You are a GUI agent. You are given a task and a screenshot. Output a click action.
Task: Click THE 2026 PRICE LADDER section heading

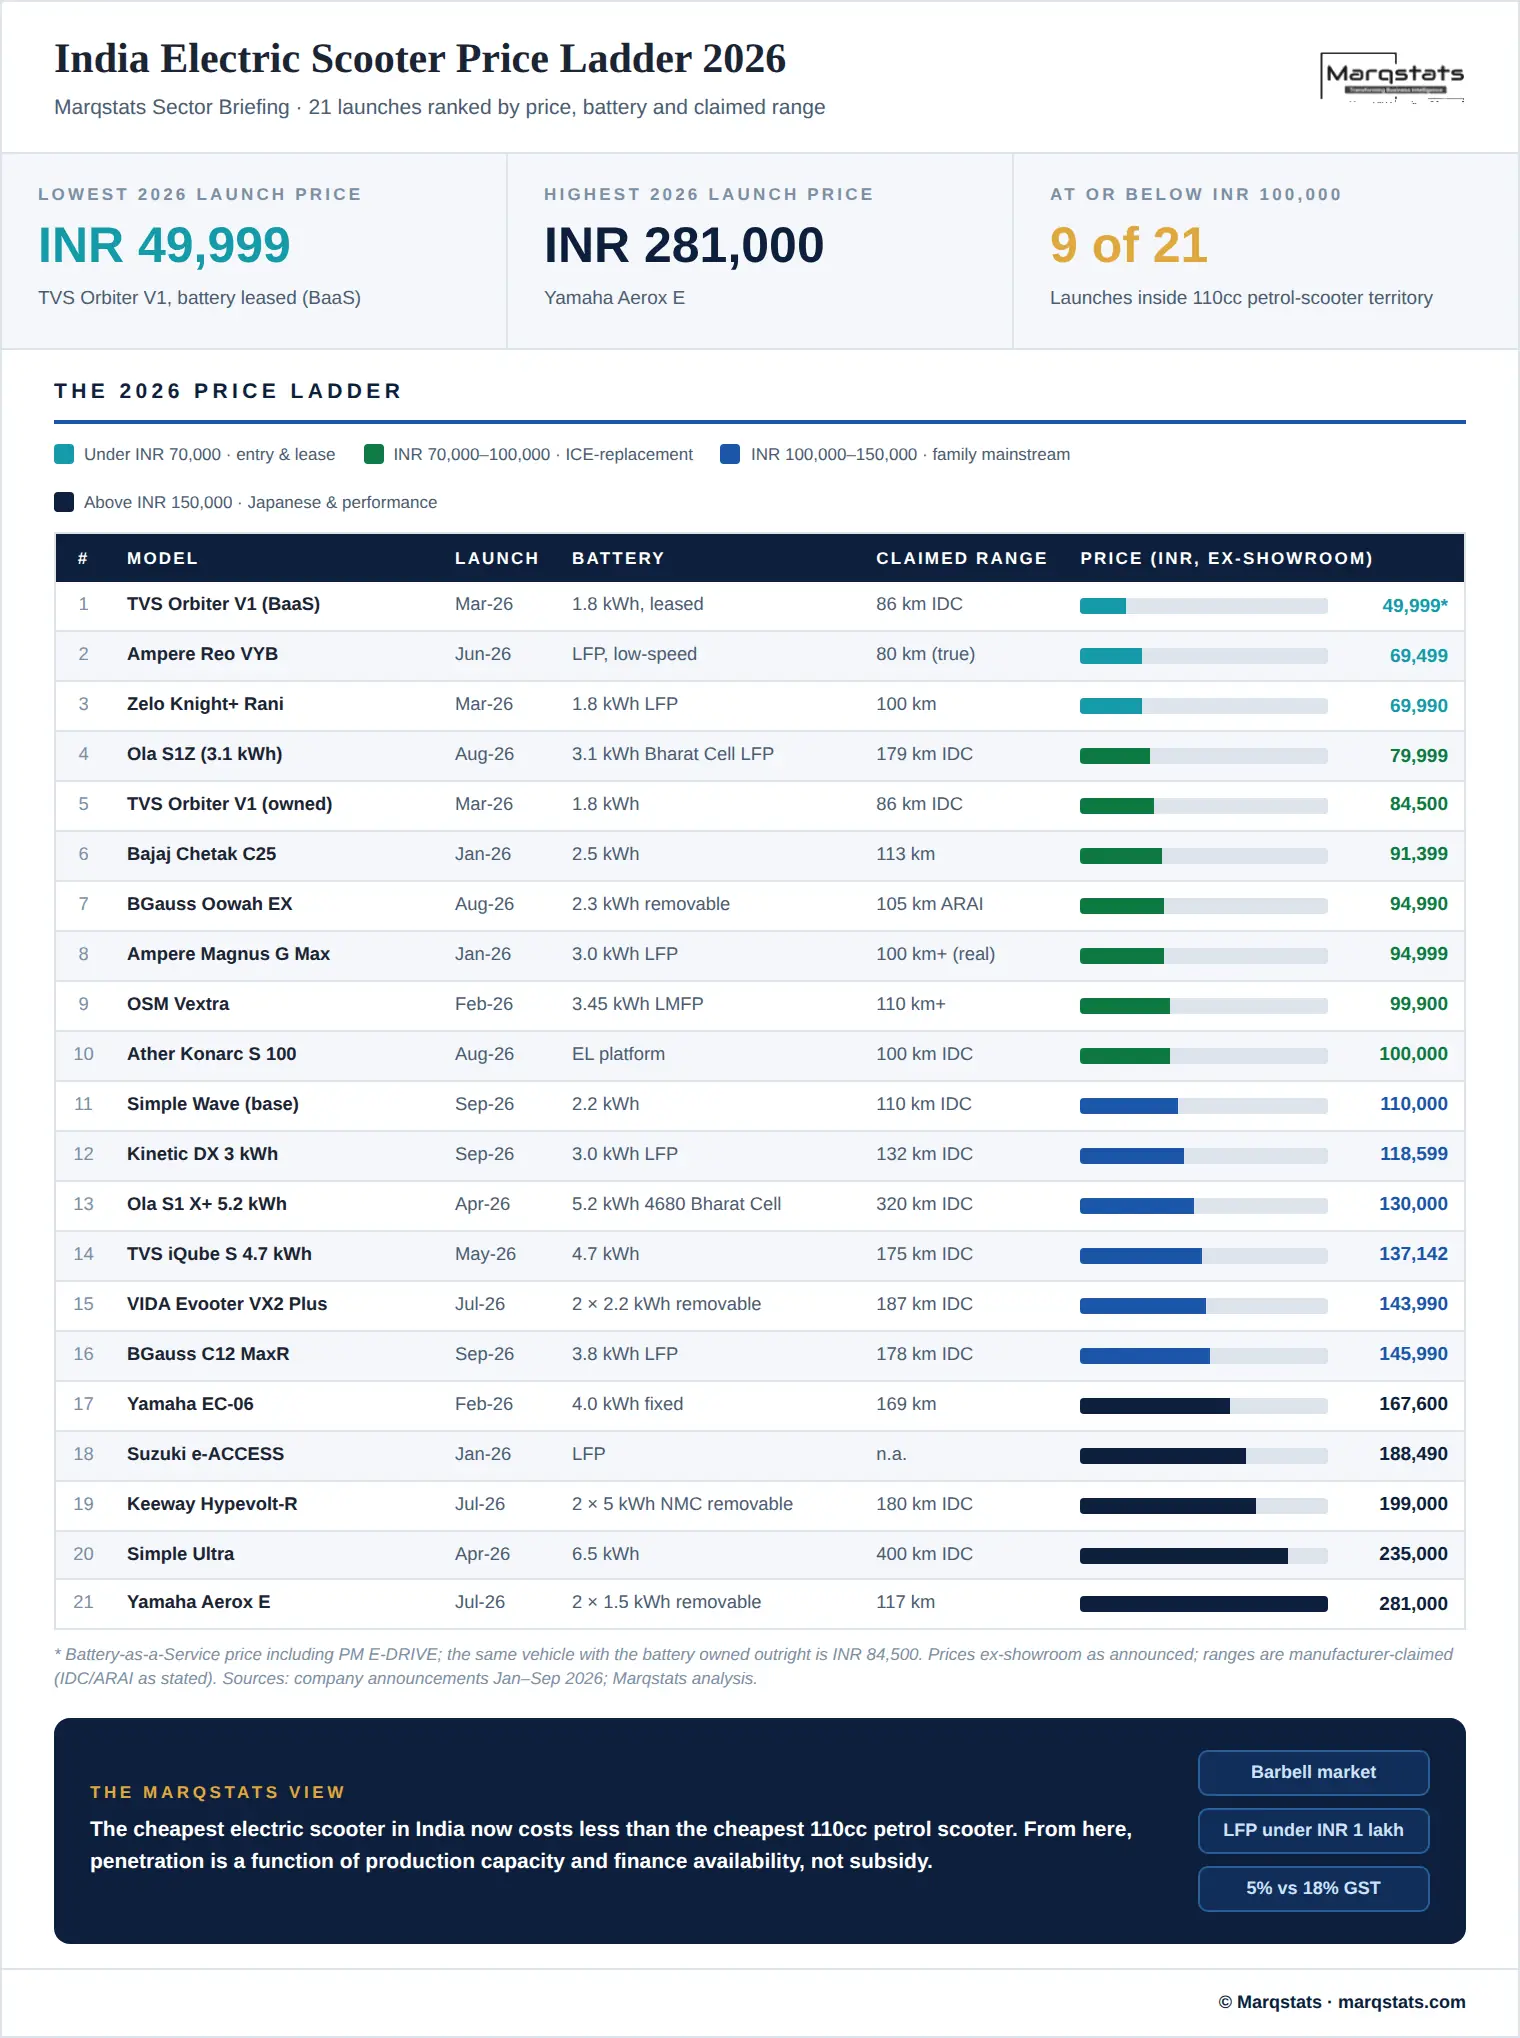click(228, 391)
